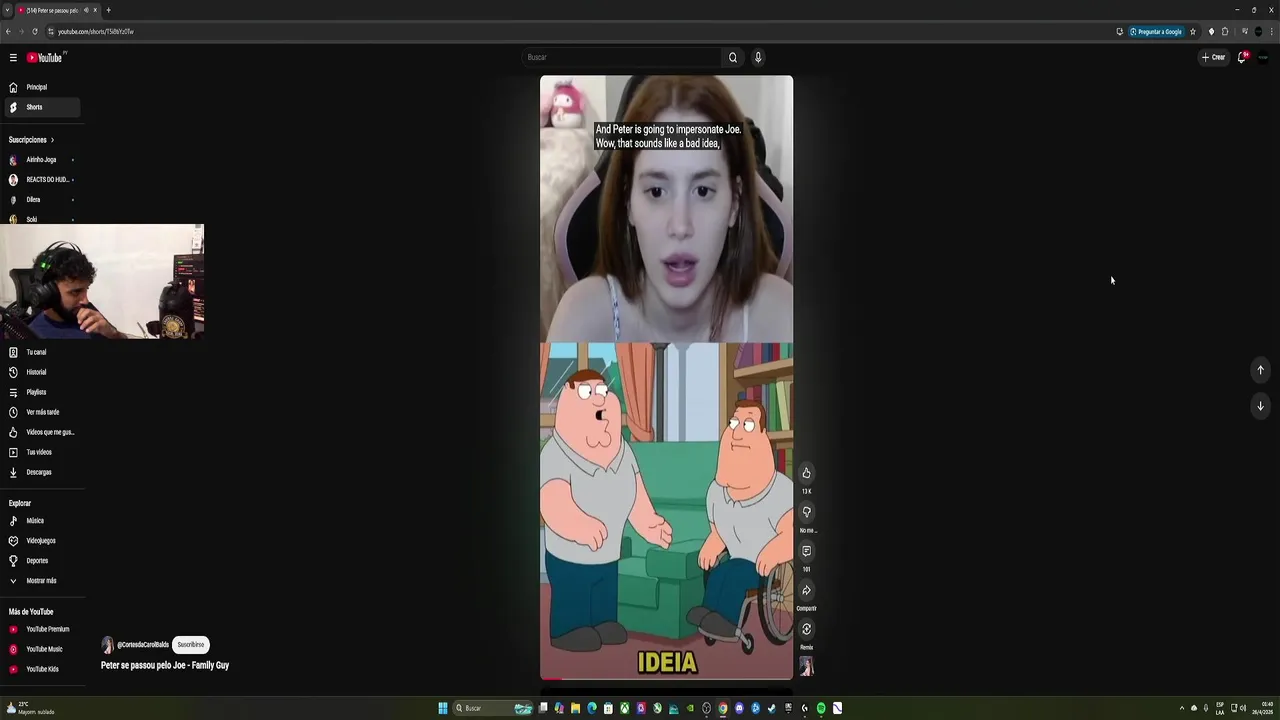Click the Short's red progress bar
The height and width of the screenshot is (720, 1280).
(551, 679)
